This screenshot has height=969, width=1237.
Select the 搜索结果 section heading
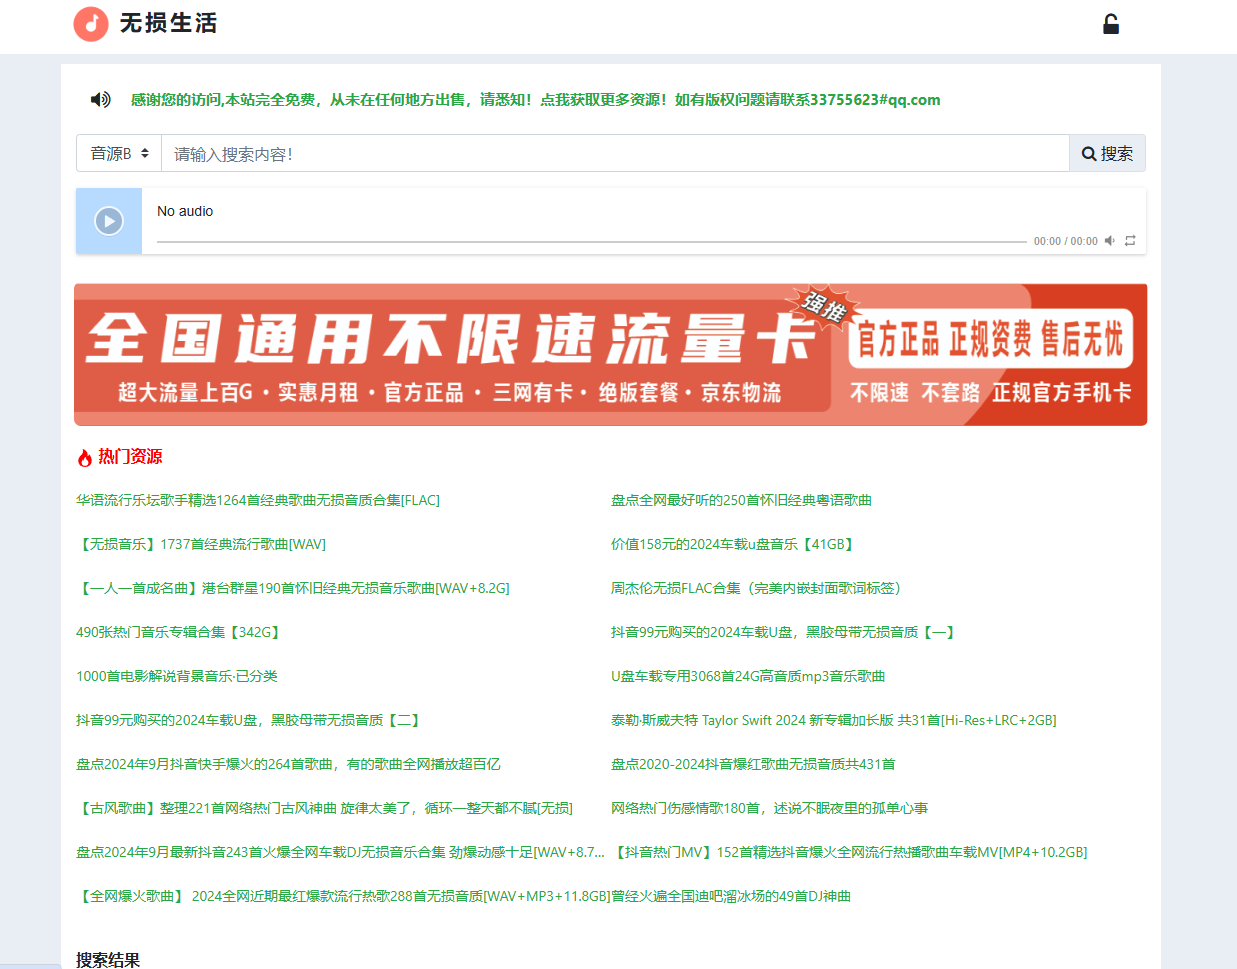(x=108, y=958)
